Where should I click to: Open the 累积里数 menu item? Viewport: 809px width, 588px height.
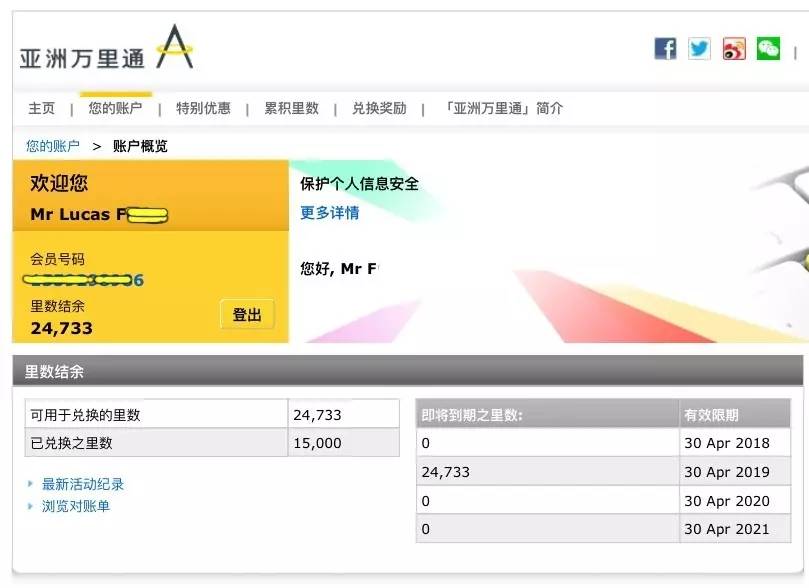coord(293,108)
